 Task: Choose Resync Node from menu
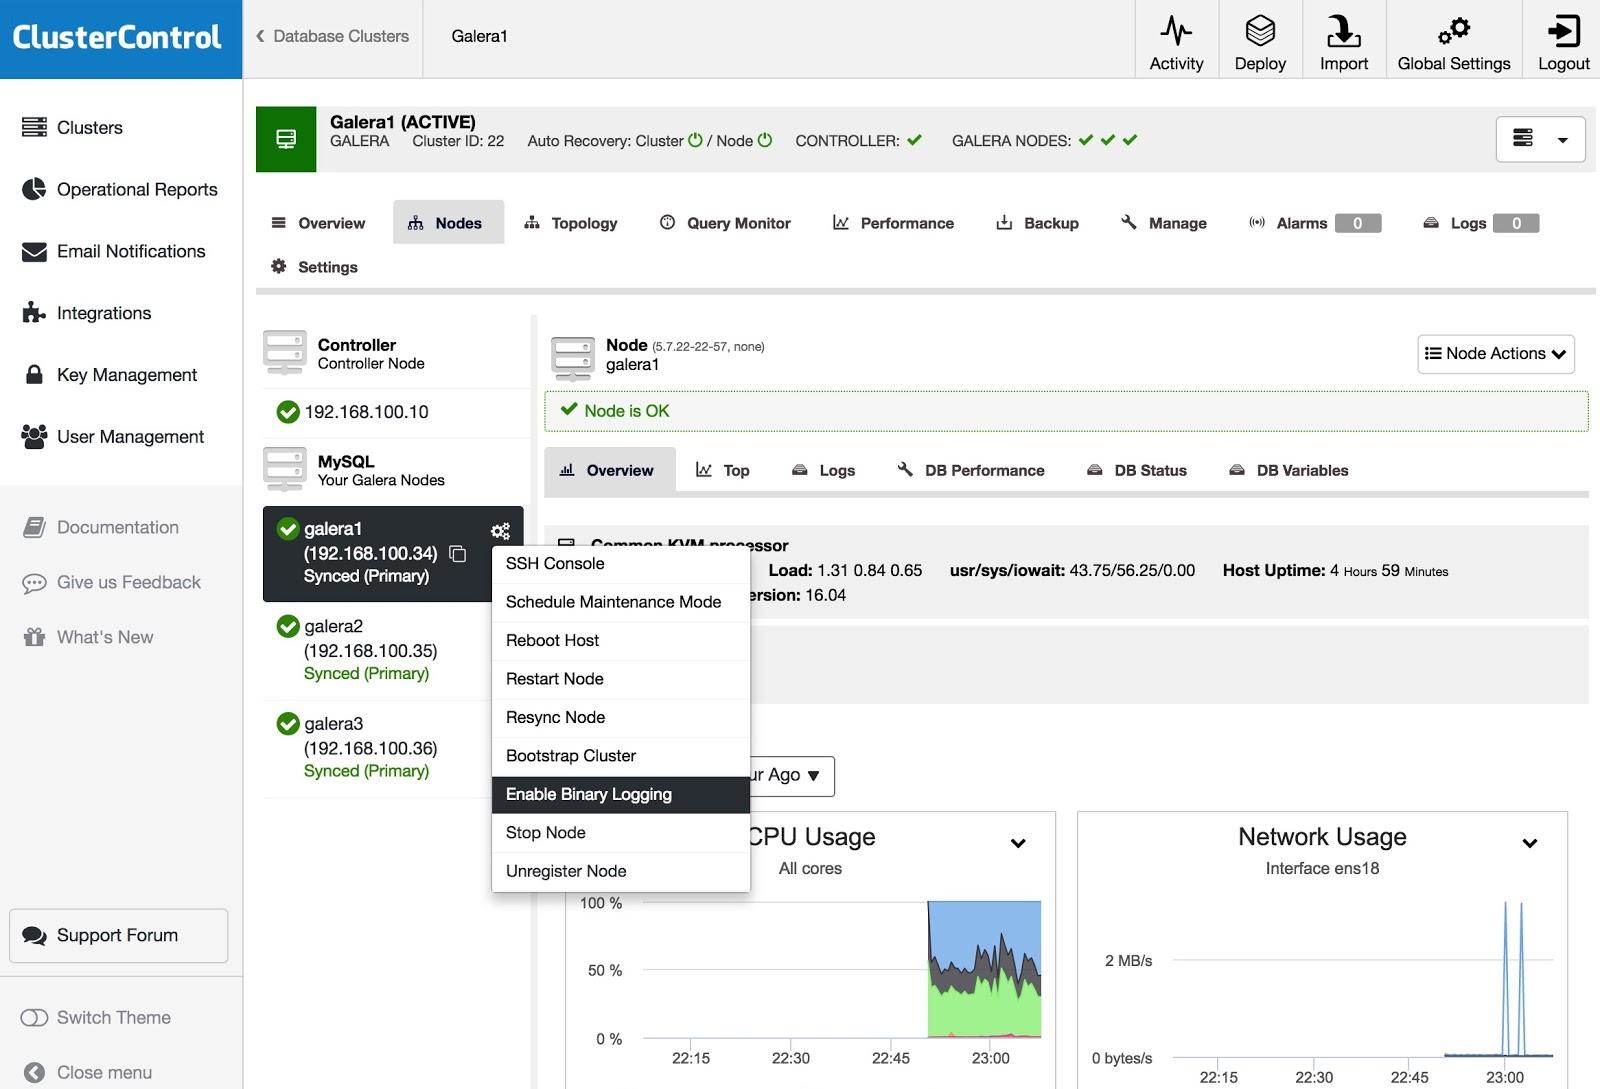point(621,718)
